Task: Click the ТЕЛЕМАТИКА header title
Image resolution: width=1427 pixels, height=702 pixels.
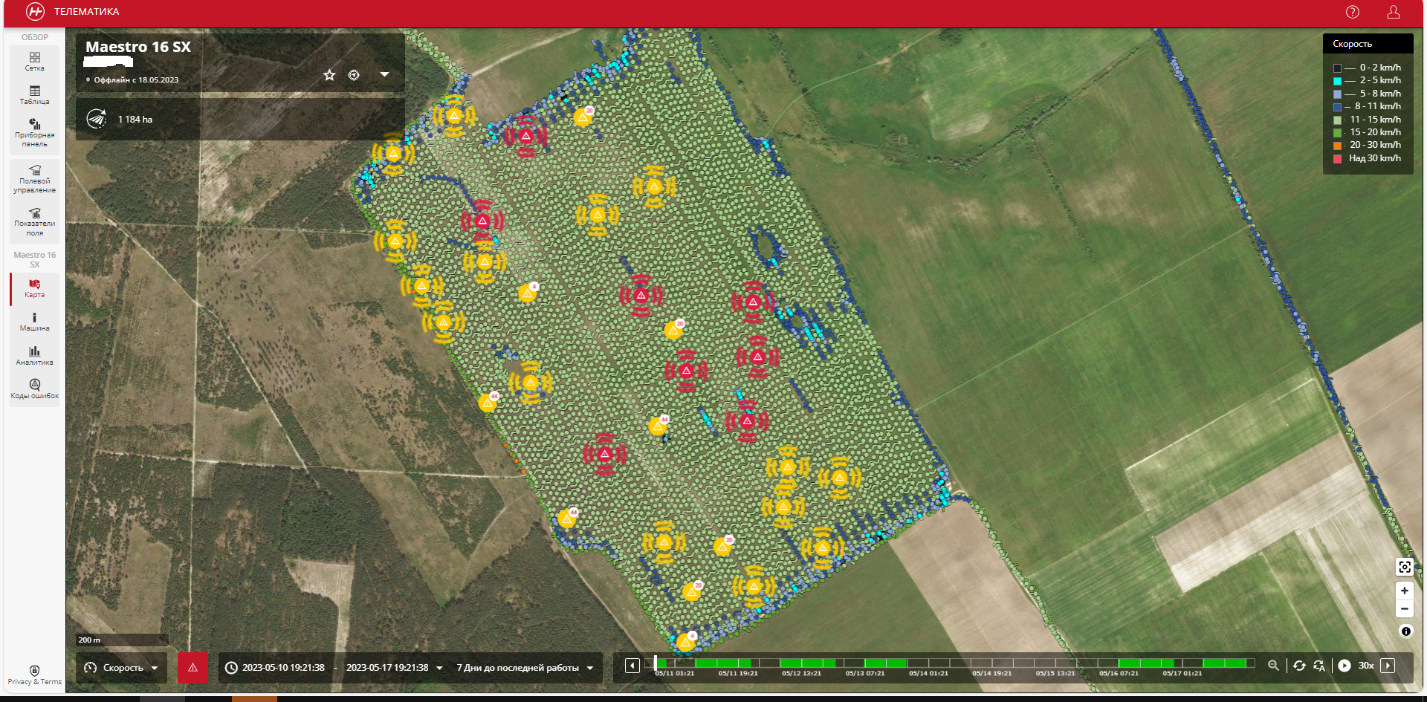Action: [x=86, y=12]
